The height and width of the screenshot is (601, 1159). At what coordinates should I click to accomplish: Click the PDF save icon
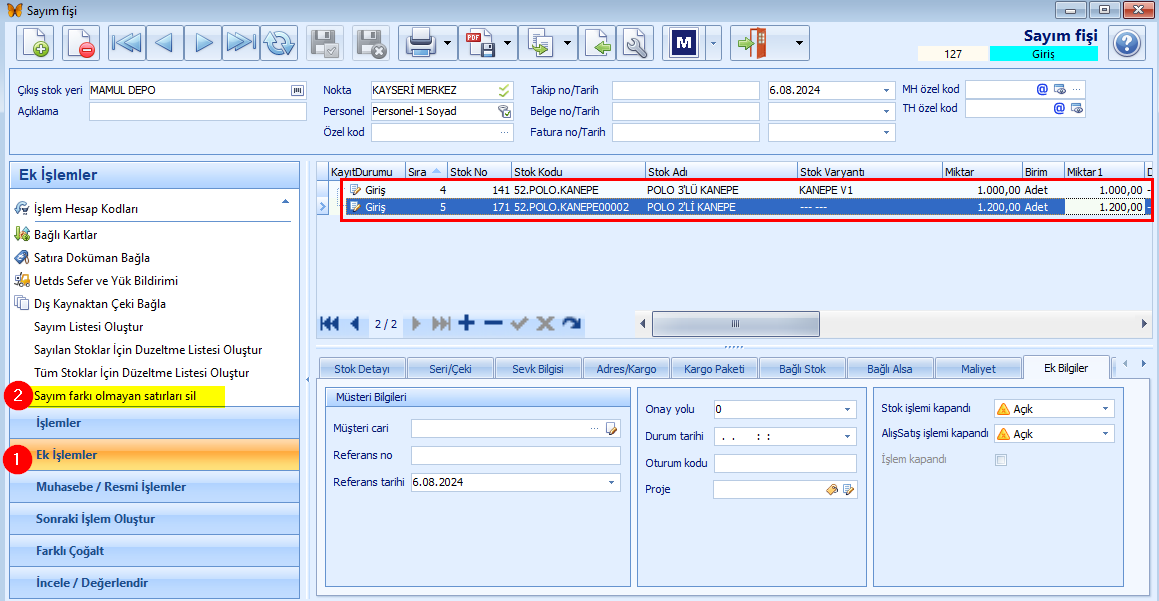480,43
